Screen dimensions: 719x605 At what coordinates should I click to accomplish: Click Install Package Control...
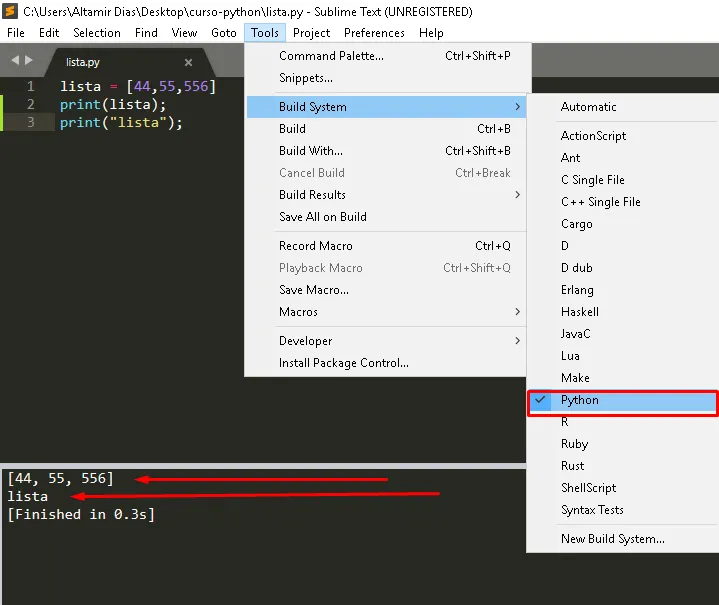point(387,363)
